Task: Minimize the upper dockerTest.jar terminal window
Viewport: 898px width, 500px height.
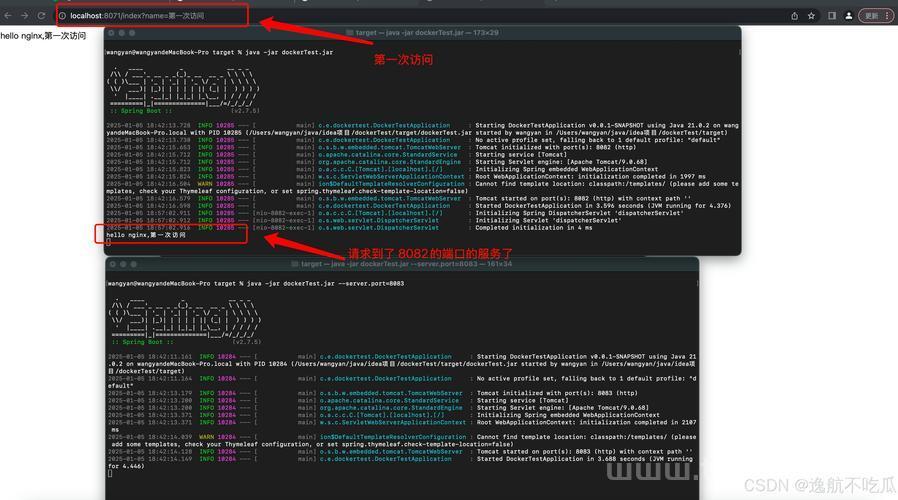Action: click(x=122, y=33)
